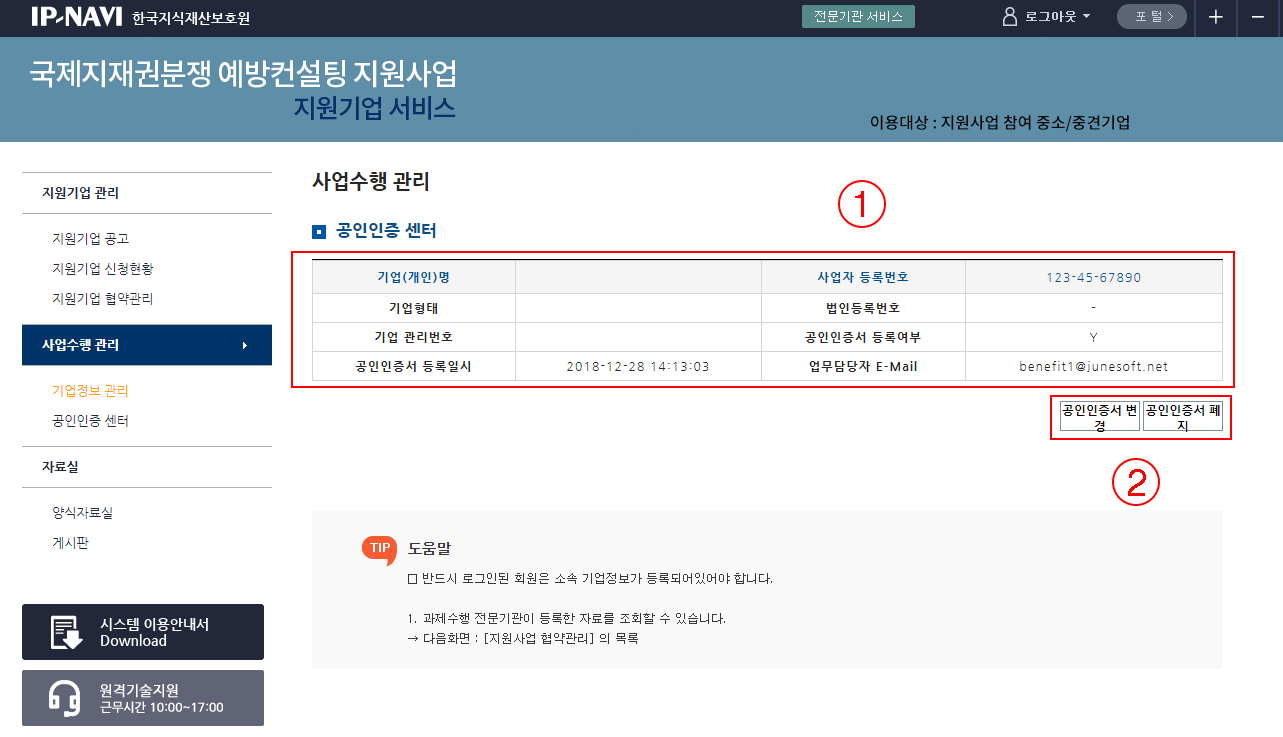The width and height of the screenshot is (1283, 737).
Task: Open 공인인증 센터 in the sidebar
Action: pos(90,421)
